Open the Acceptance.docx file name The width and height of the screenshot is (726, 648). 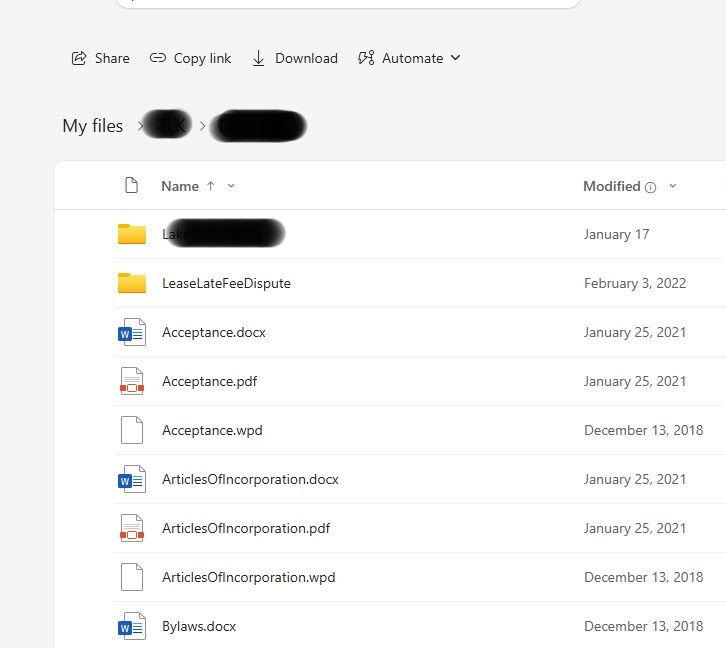pos(214,332)
